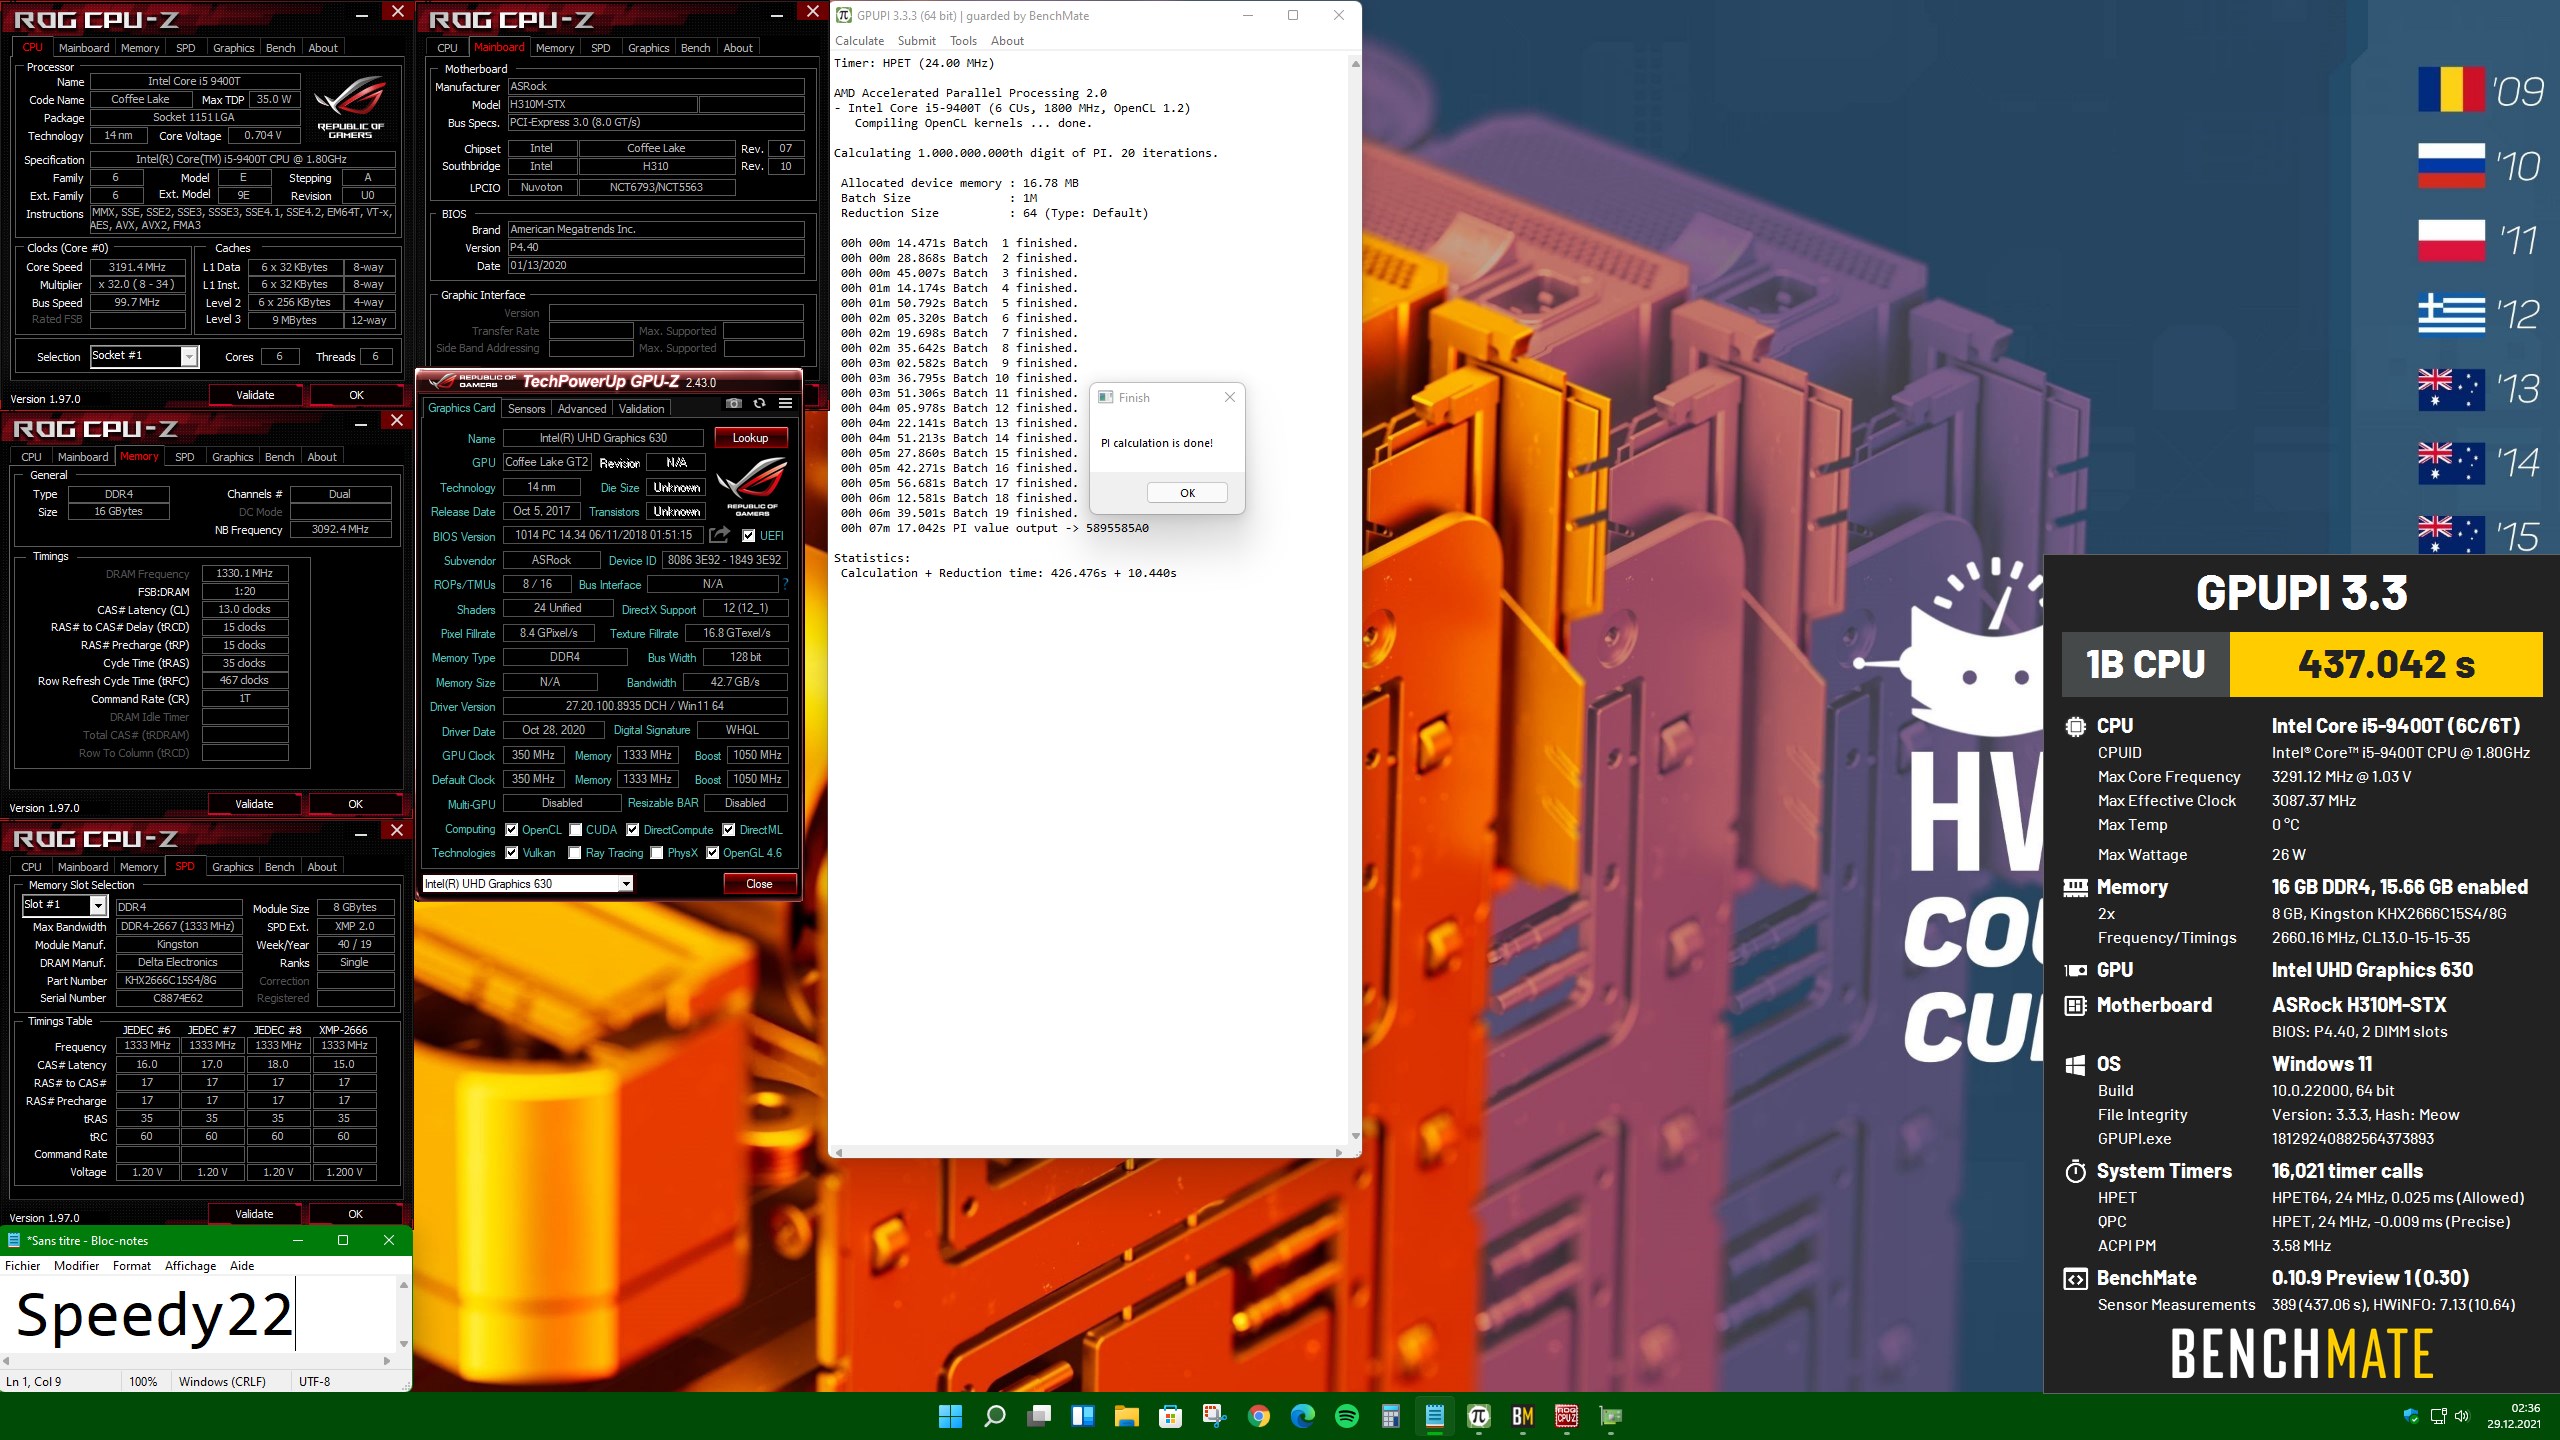Toggle the UEFI checkbox in GPU-Z

coord(749,536)
